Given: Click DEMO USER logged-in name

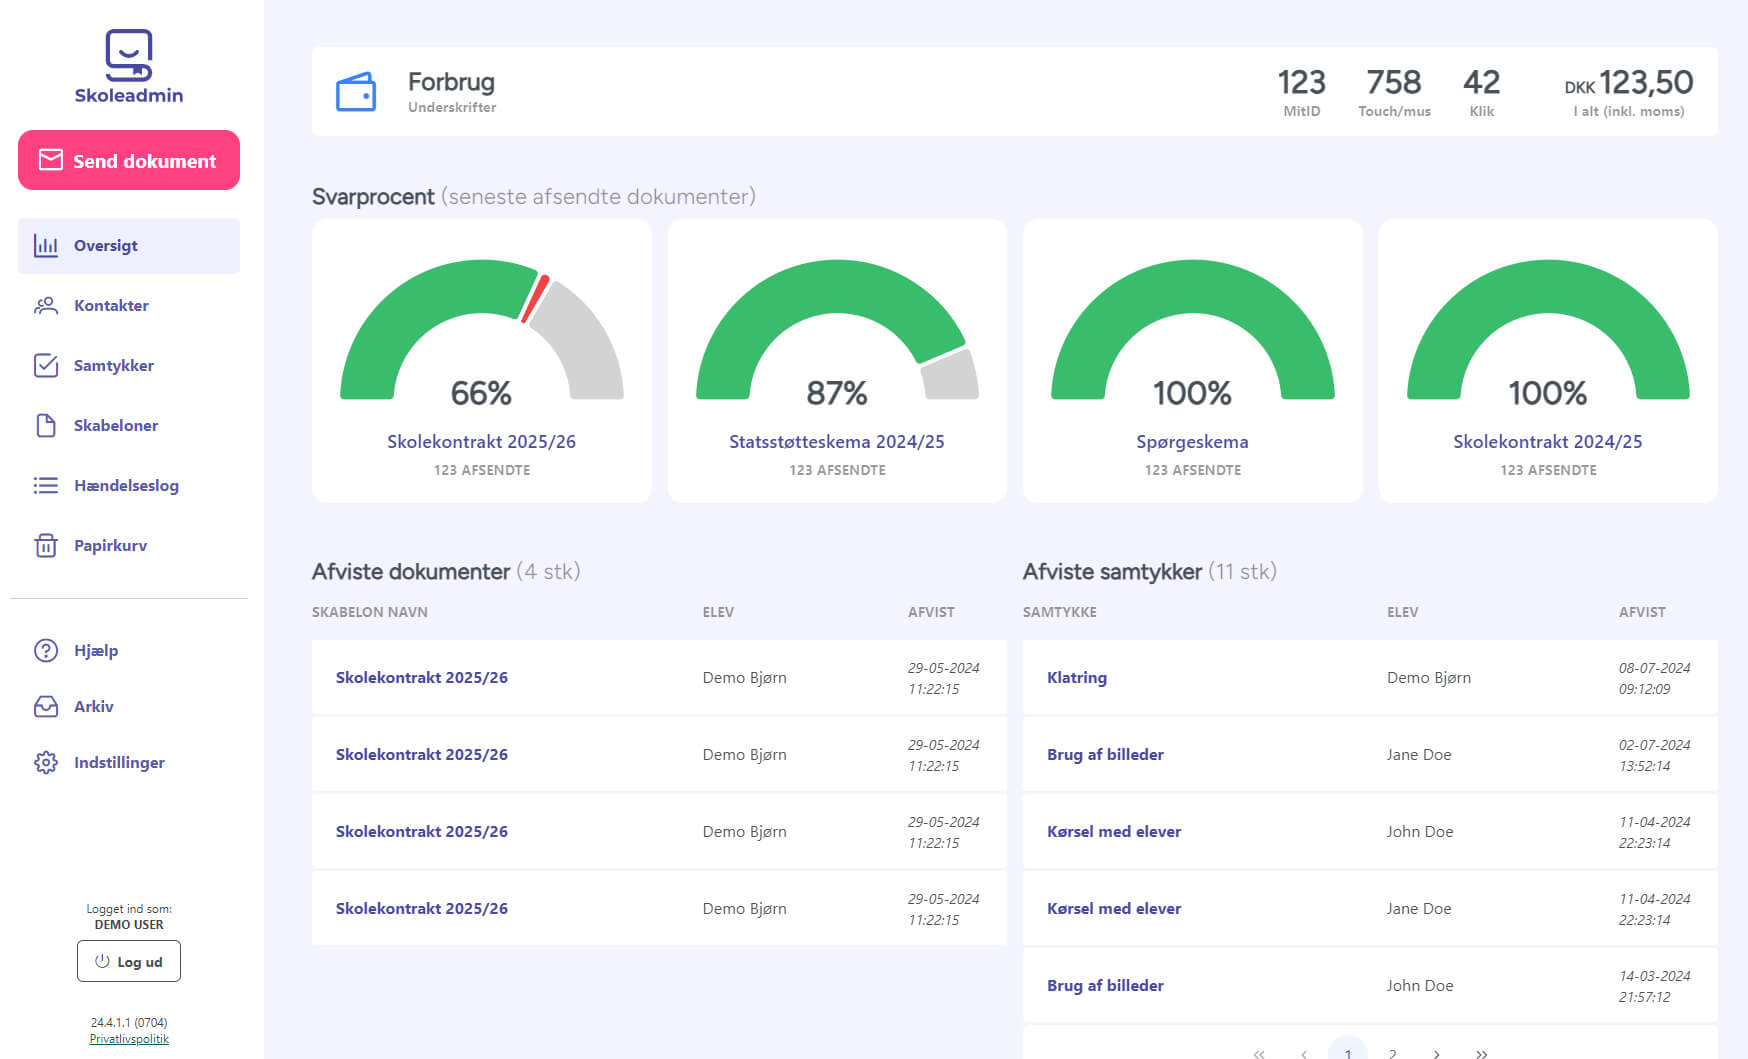Looking at the screenshot, I should (x=129, y=925).
